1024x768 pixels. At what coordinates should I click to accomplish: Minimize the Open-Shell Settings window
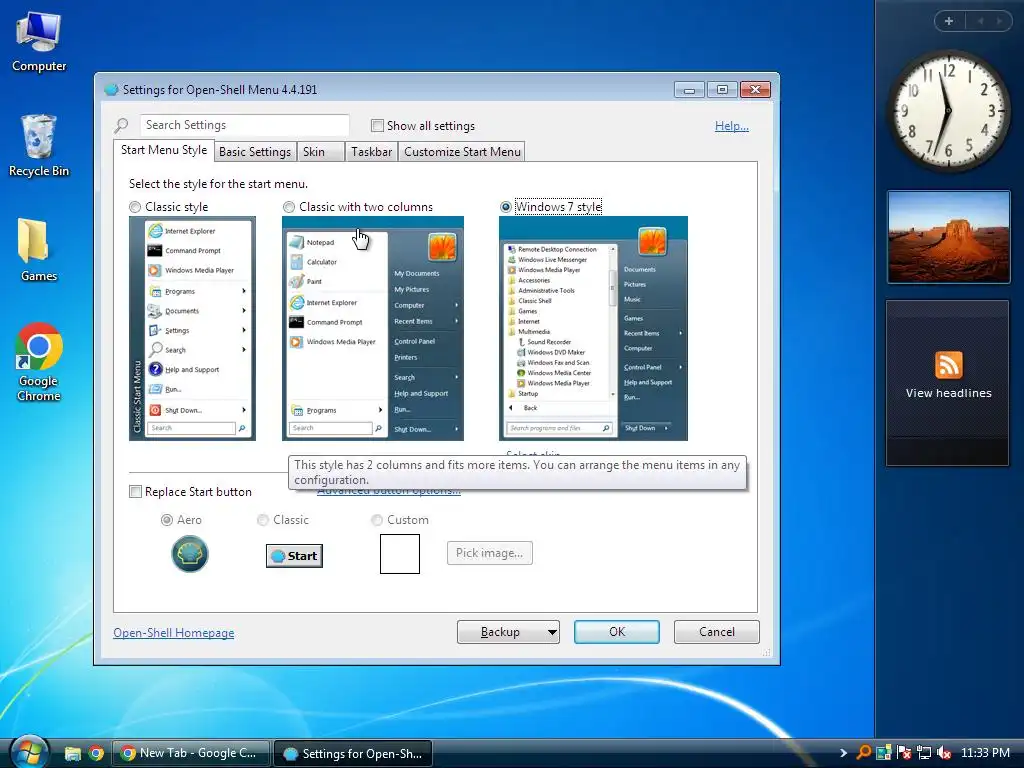tap(689, 89)
